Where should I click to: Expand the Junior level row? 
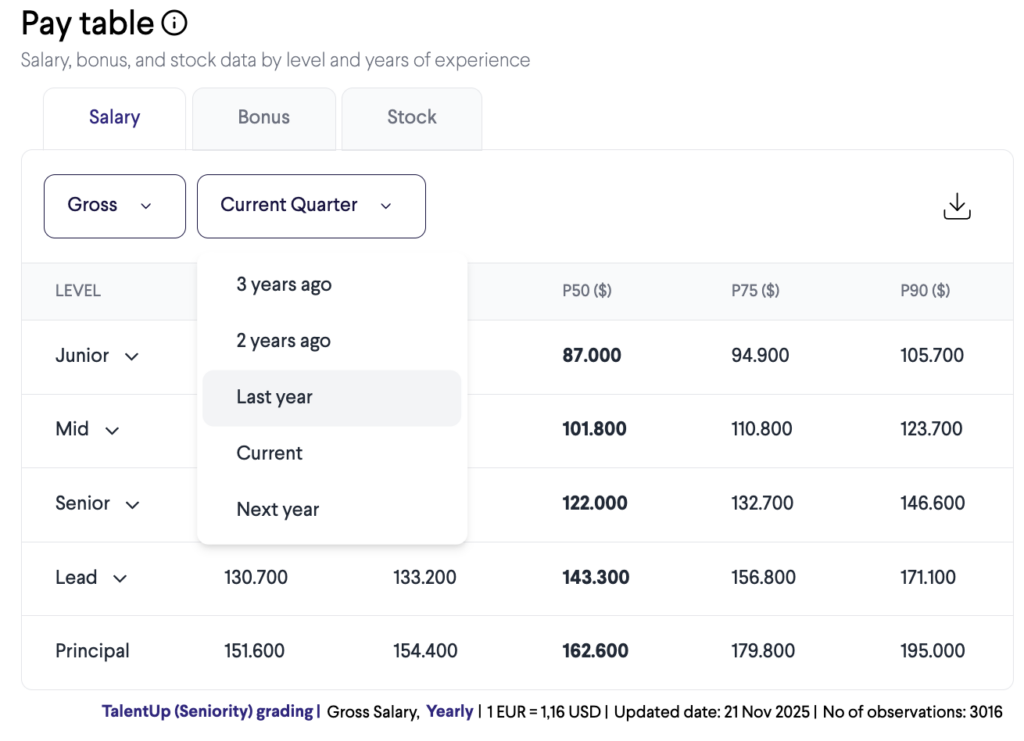(x=131, y=356)
